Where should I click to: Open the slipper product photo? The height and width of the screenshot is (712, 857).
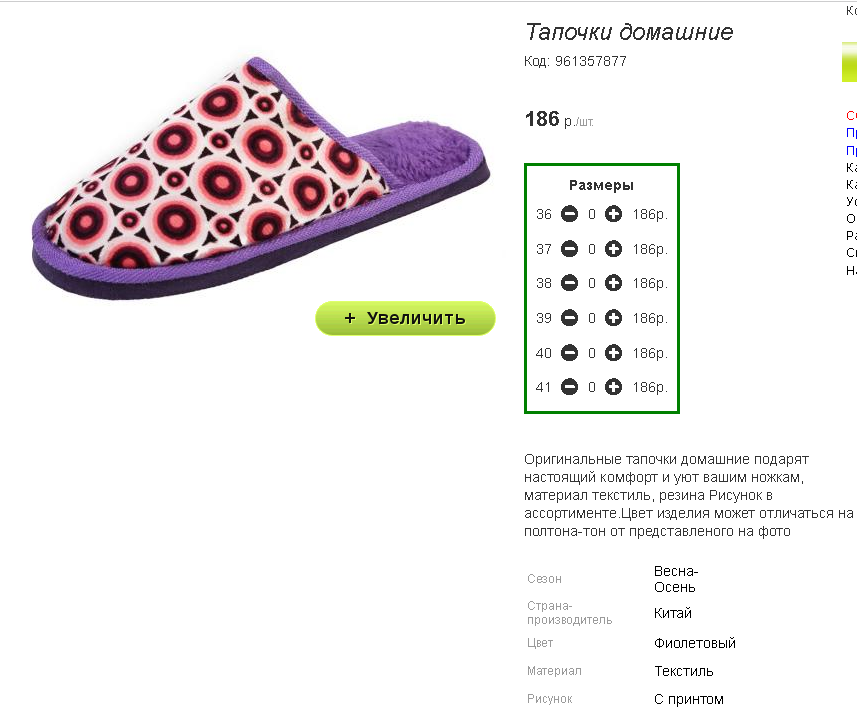261,178
